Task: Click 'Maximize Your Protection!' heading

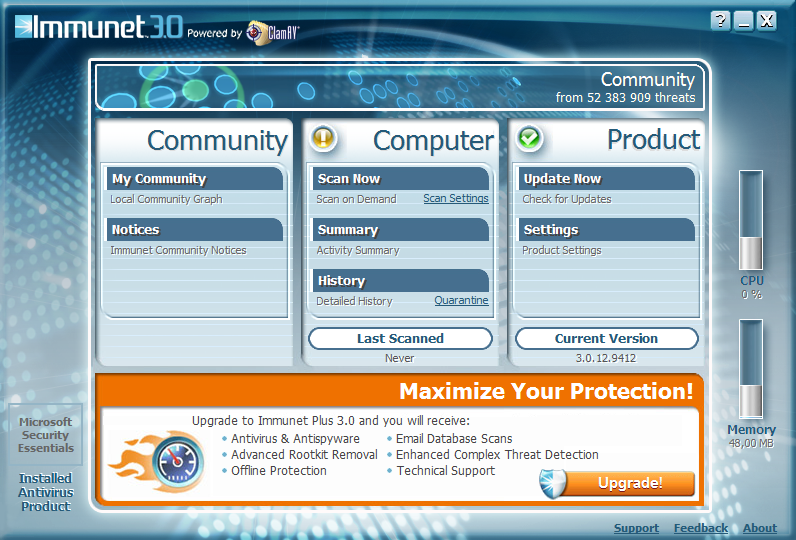Action: (546, 391)
